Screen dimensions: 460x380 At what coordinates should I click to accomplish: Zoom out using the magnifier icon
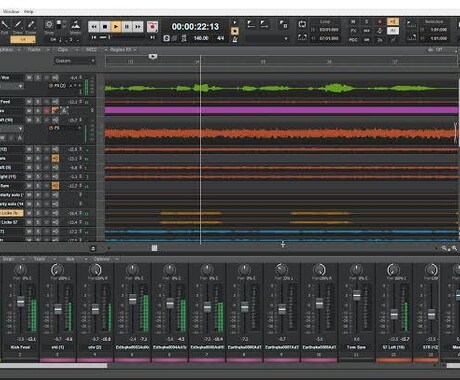(x=444, y=248)
